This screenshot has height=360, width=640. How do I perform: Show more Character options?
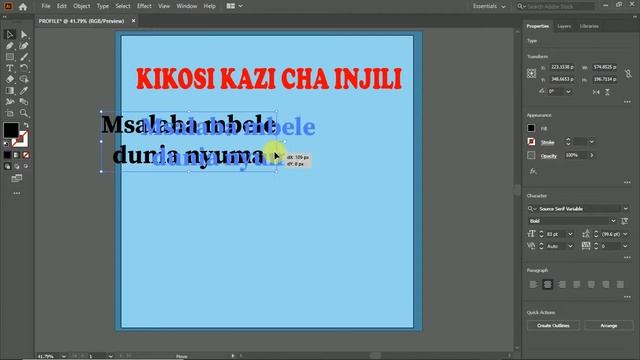pos(627,258)
